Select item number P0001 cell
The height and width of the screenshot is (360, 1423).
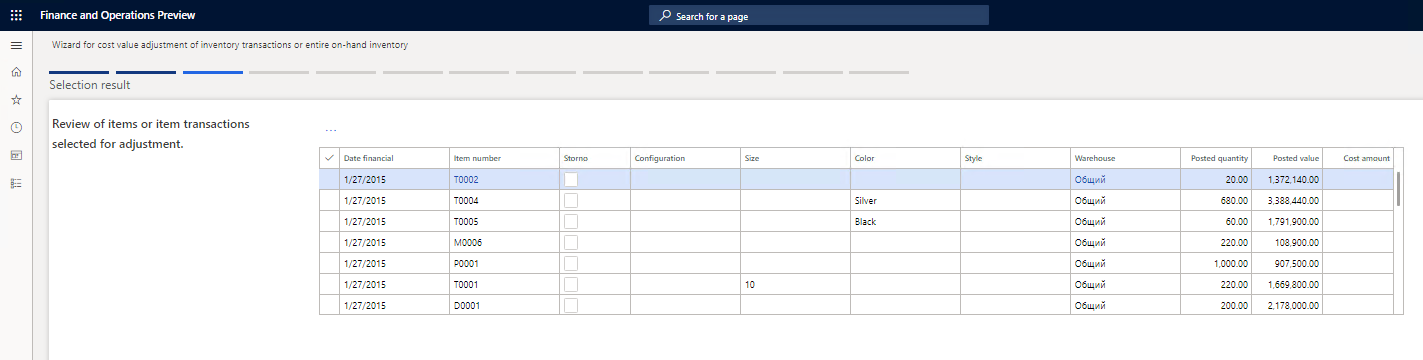pos(504,263)
